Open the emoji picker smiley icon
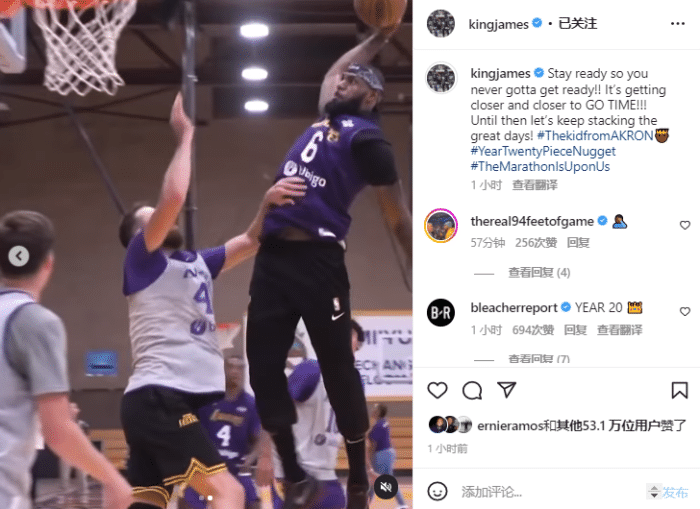This screenshot has height=509, width=700. (x=437, y=491)
